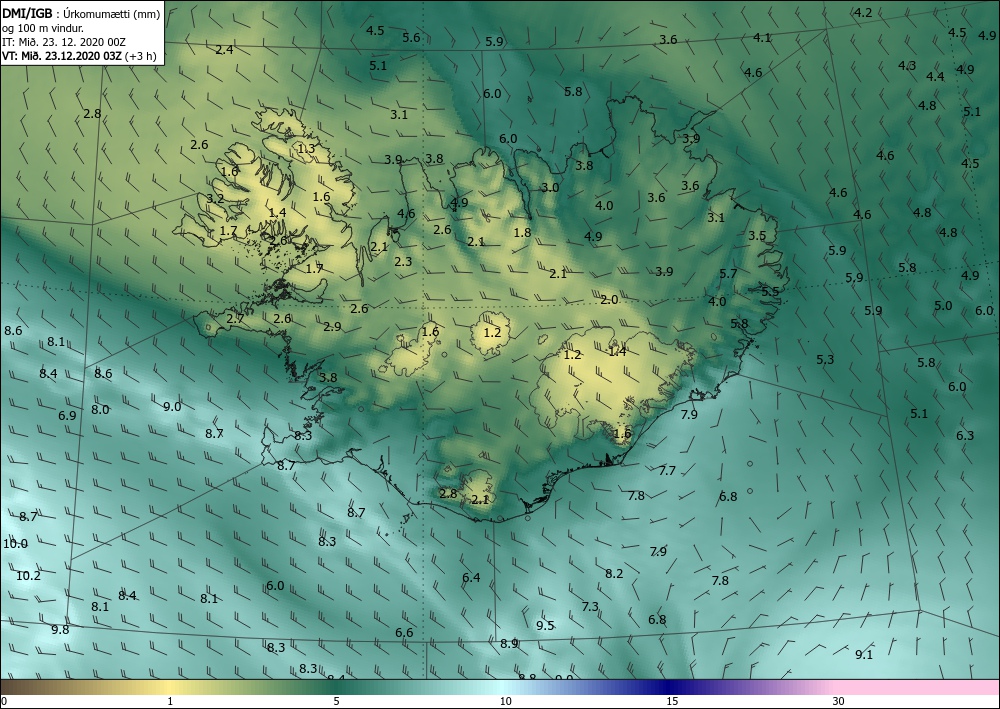Click the 3.0 value on the map

pyautogui.click(x=550, y=187)
